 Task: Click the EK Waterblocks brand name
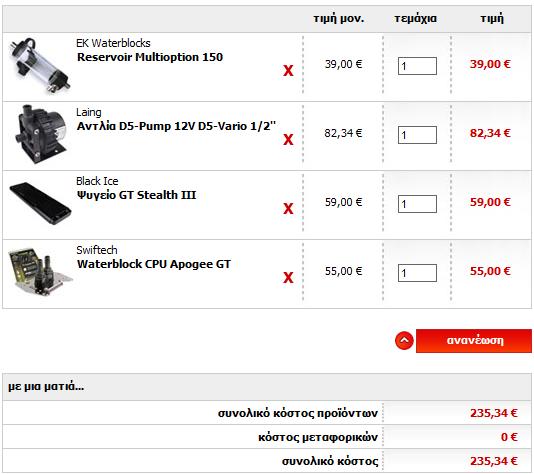113,43
